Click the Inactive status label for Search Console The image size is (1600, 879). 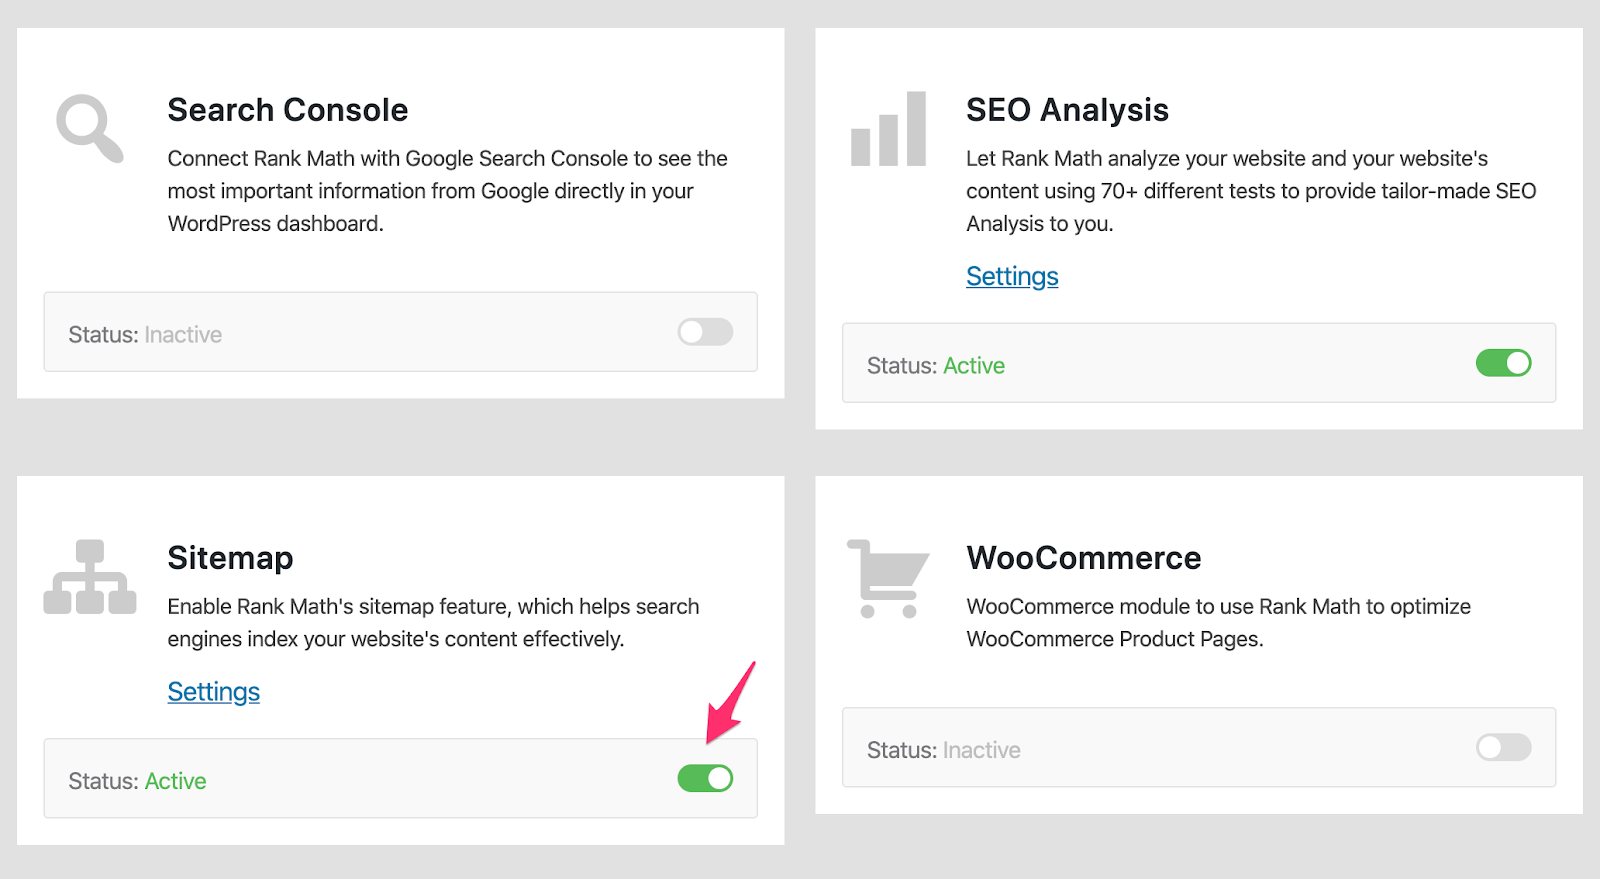click(x=183, y=335)
